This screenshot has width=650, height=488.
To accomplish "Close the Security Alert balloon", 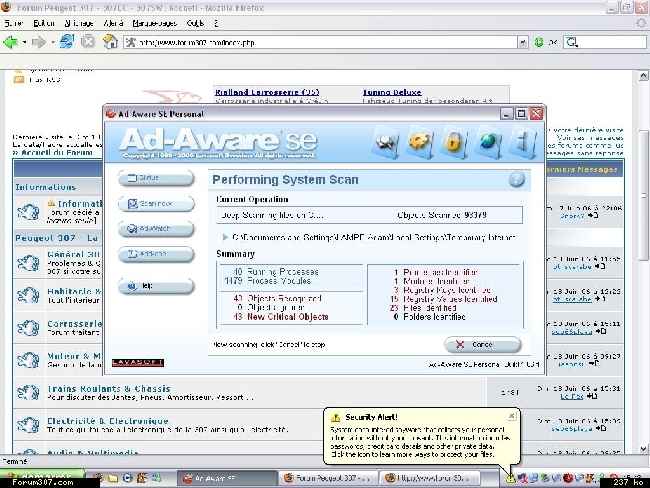I will click(x=512, y=415).
